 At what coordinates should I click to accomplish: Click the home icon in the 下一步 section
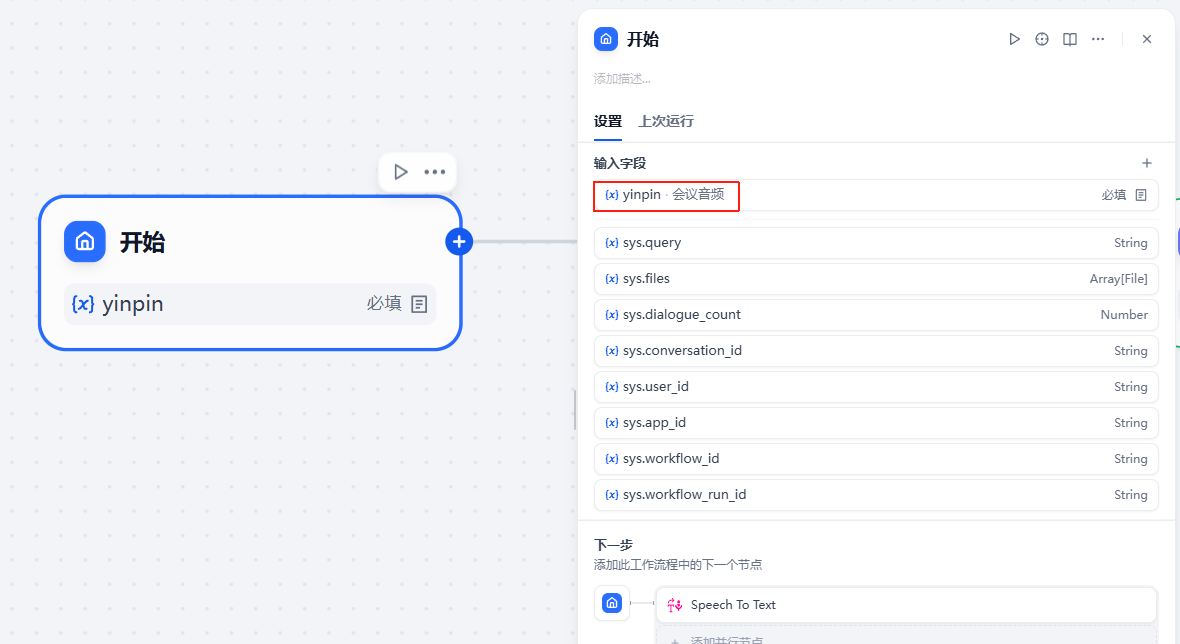[x=612, y=603]
